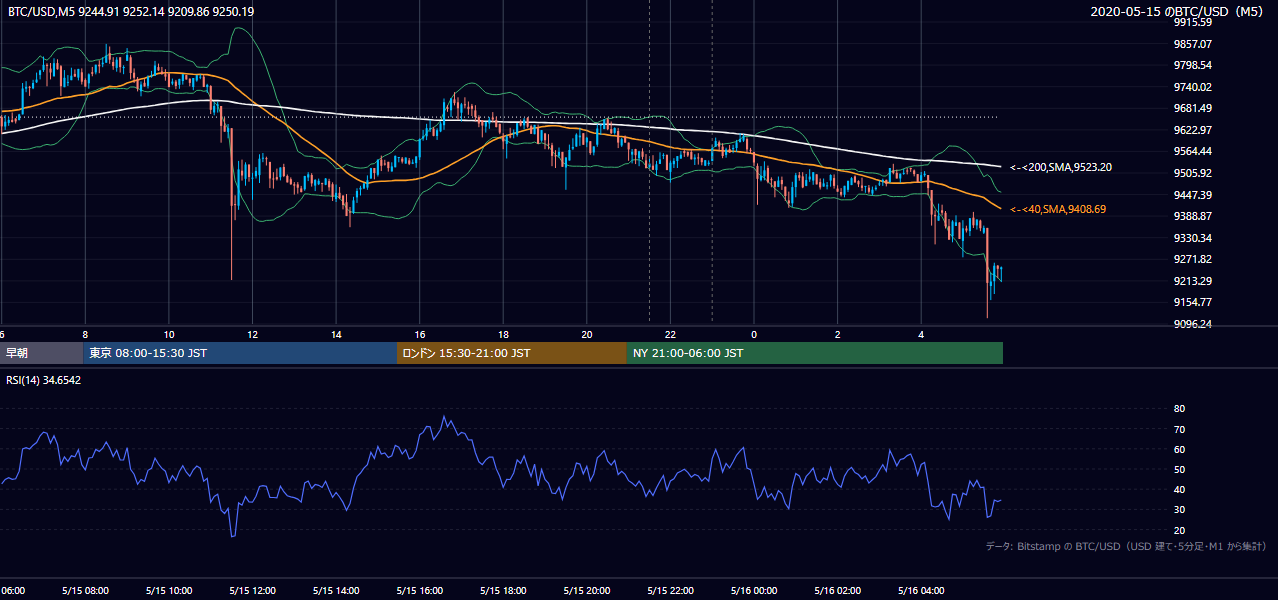Click the 2020-05-15 chart title

pos(1179,12)
